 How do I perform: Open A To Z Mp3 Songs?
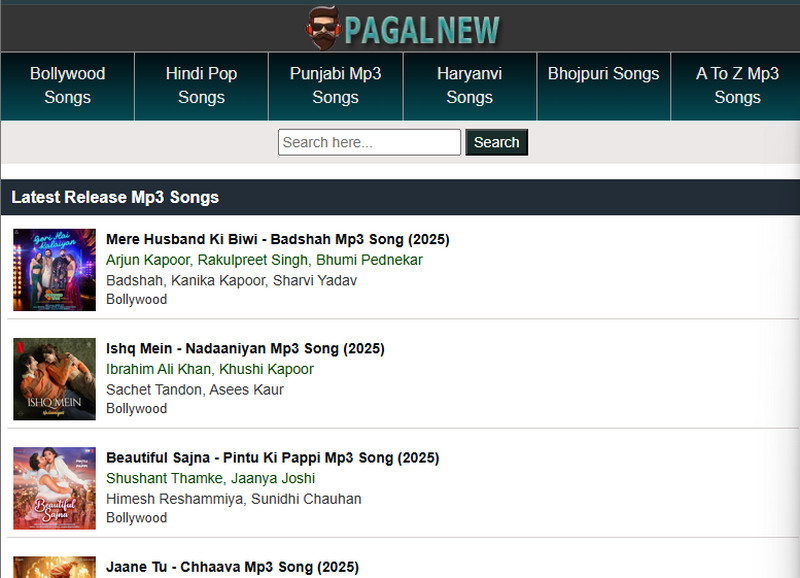(x=737, y=86)
